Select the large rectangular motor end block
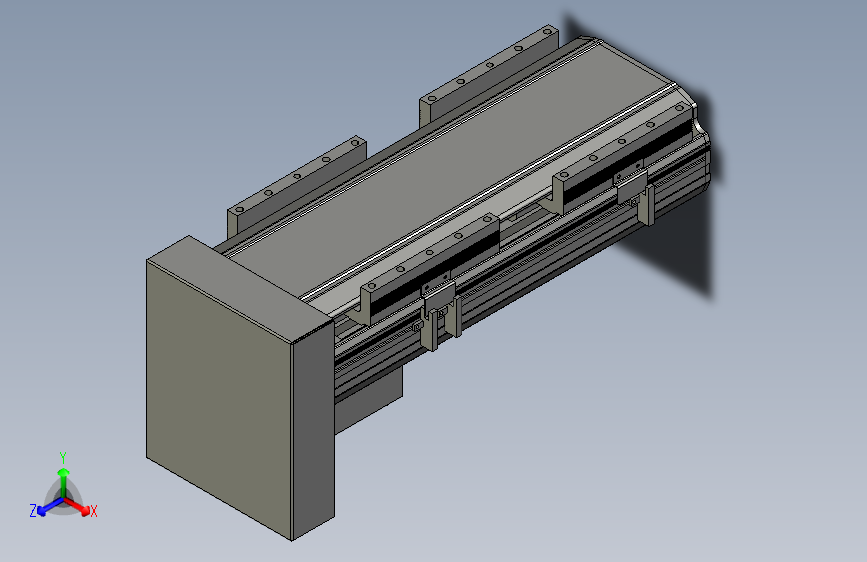The height and width of the screenshot is (562, 867). (x=240, y=388)
